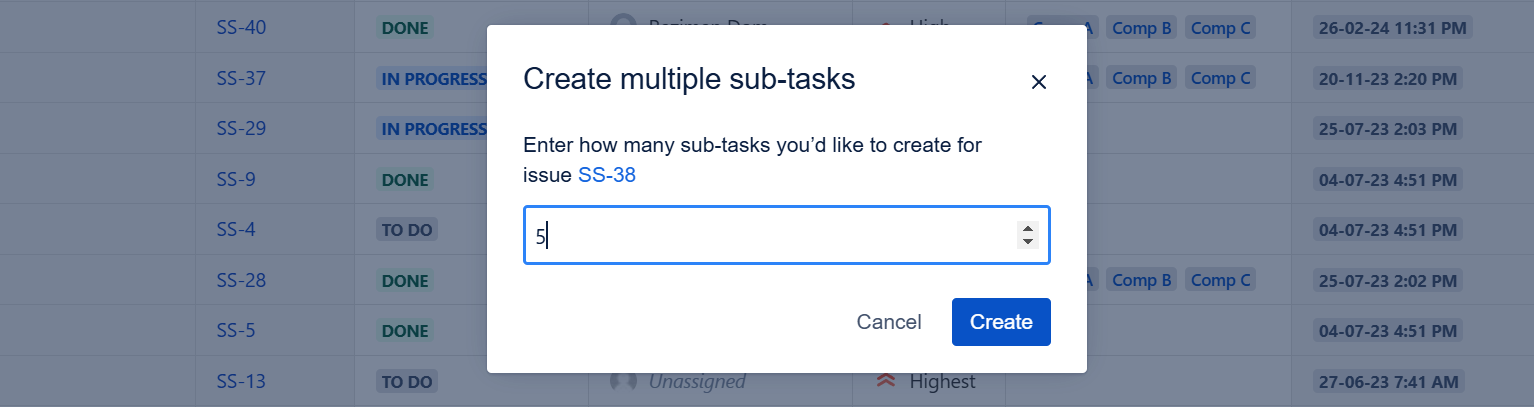The width and height of the screenshot is (1534, 407).
Task: Click the TO DO status of SS-13
Action: click(407, 381)
